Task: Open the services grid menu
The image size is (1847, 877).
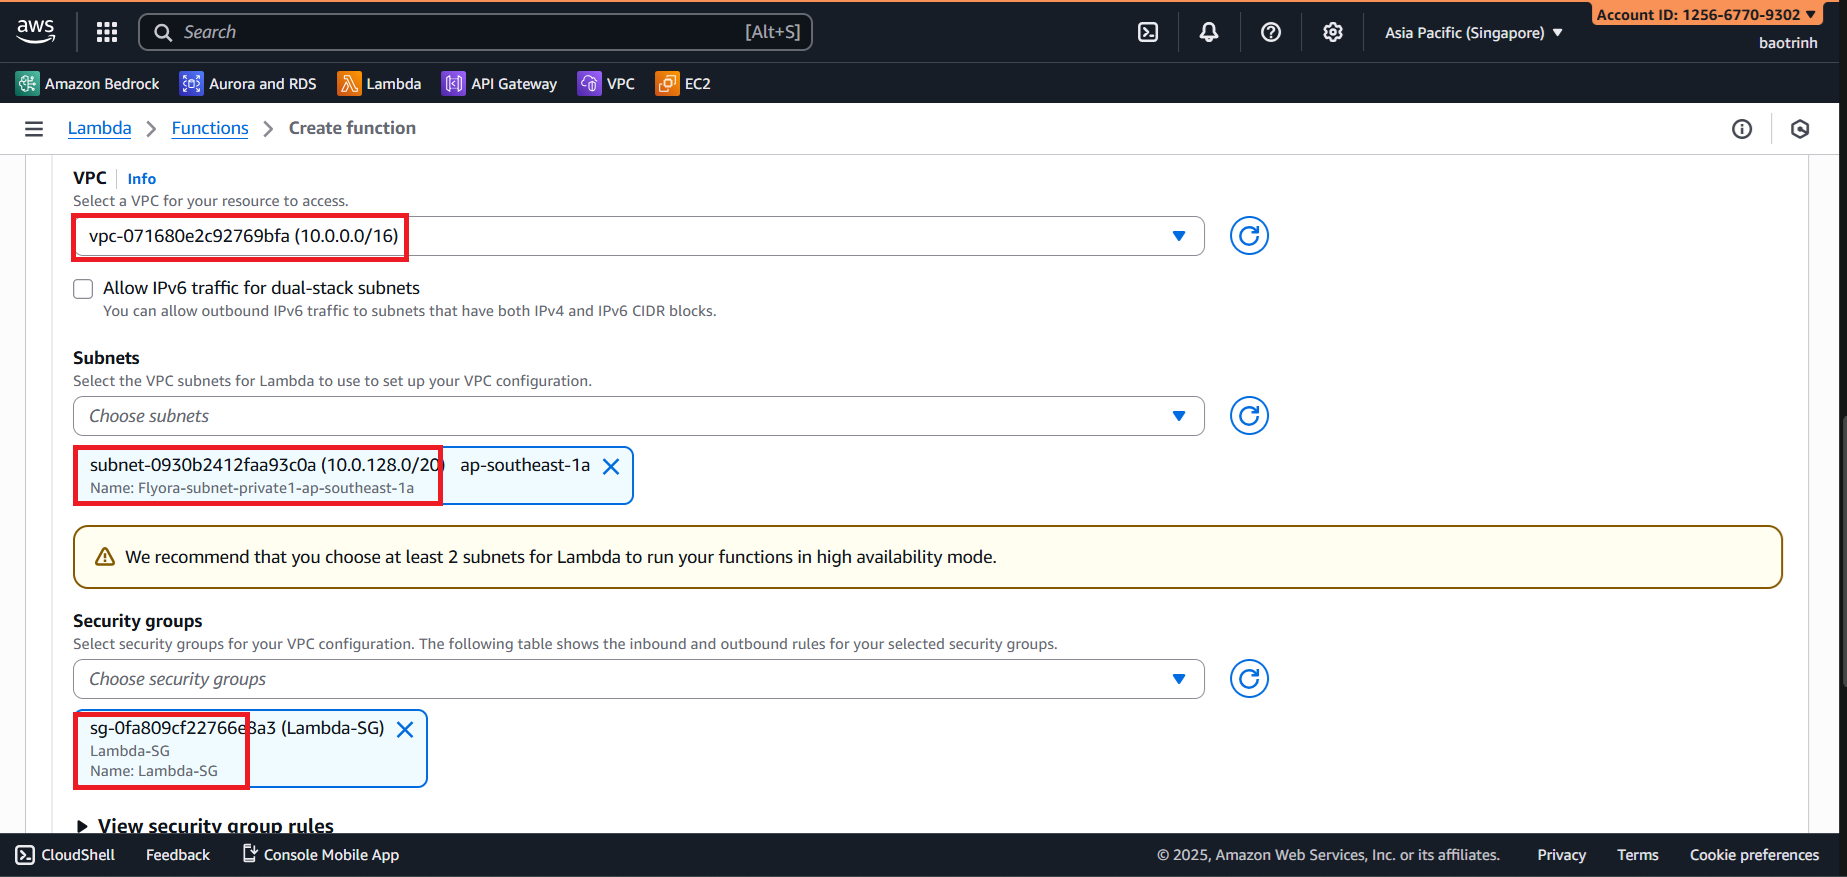Action: coord(107,32)
